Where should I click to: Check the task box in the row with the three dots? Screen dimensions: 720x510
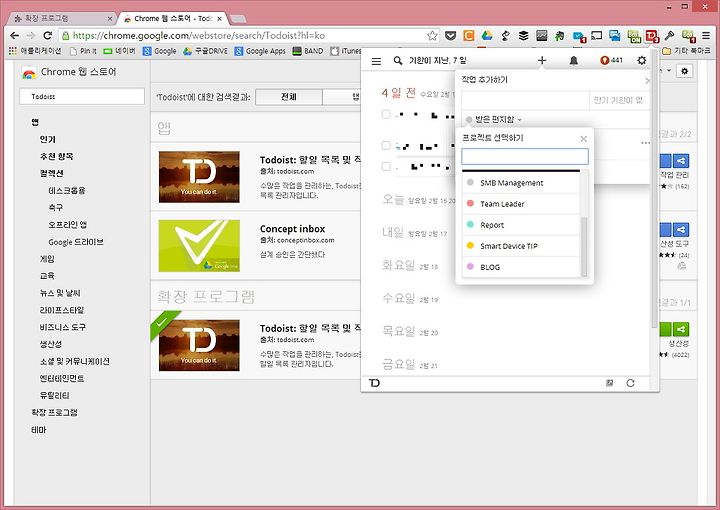pos(386,146)
